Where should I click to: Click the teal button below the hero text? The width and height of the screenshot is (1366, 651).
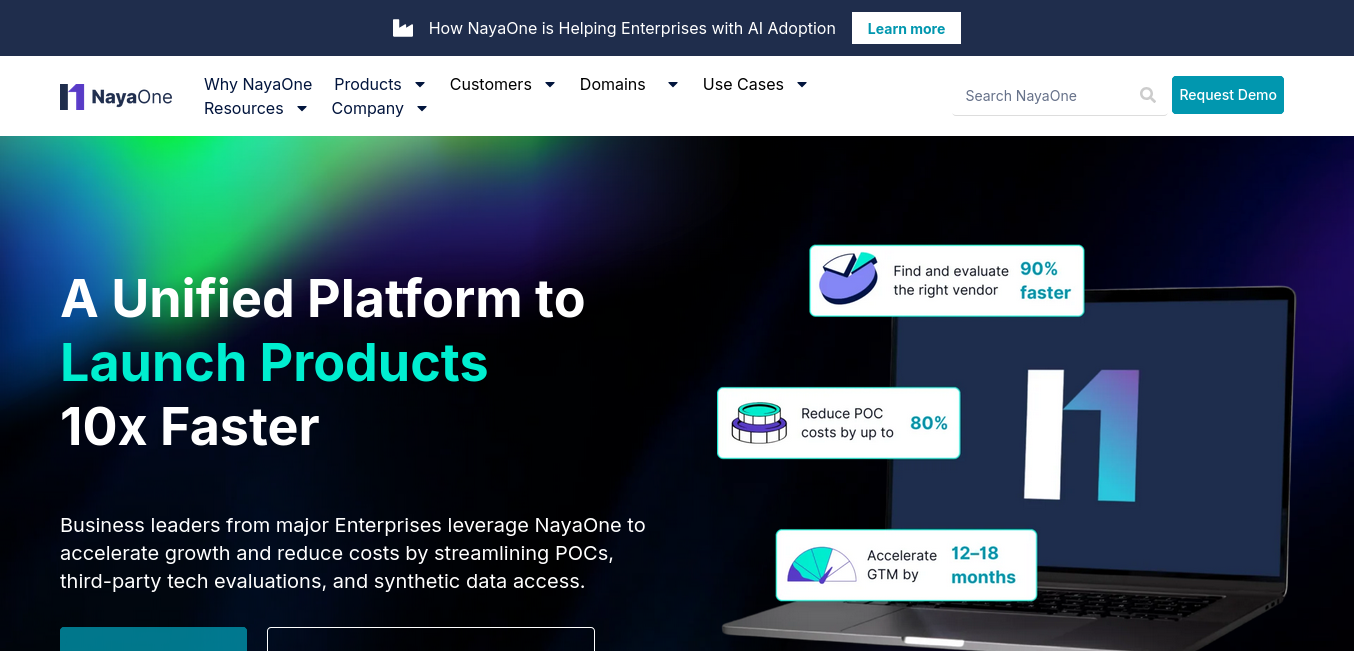pyautogui.click(x=153, y=639)
